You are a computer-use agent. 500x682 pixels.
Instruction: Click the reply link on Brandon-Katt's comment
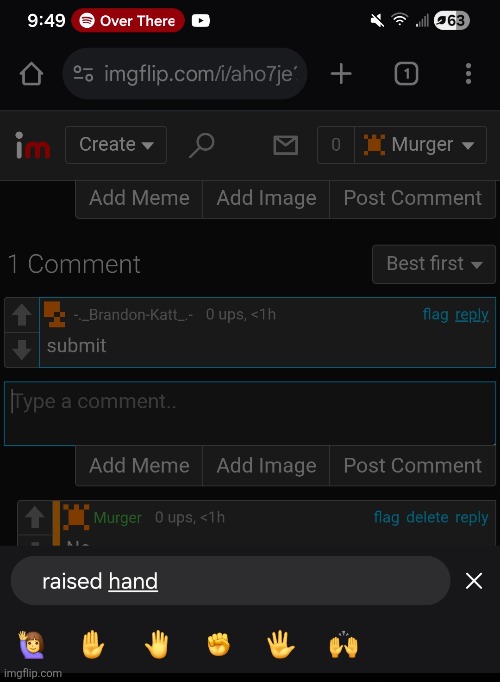(x=472, y=314)
